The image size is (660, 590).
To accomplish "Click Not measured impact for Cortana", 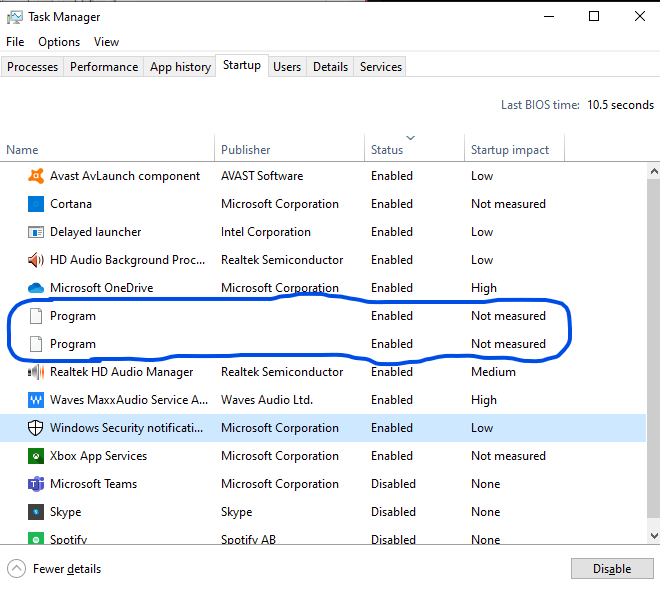I will coord(508,204).
